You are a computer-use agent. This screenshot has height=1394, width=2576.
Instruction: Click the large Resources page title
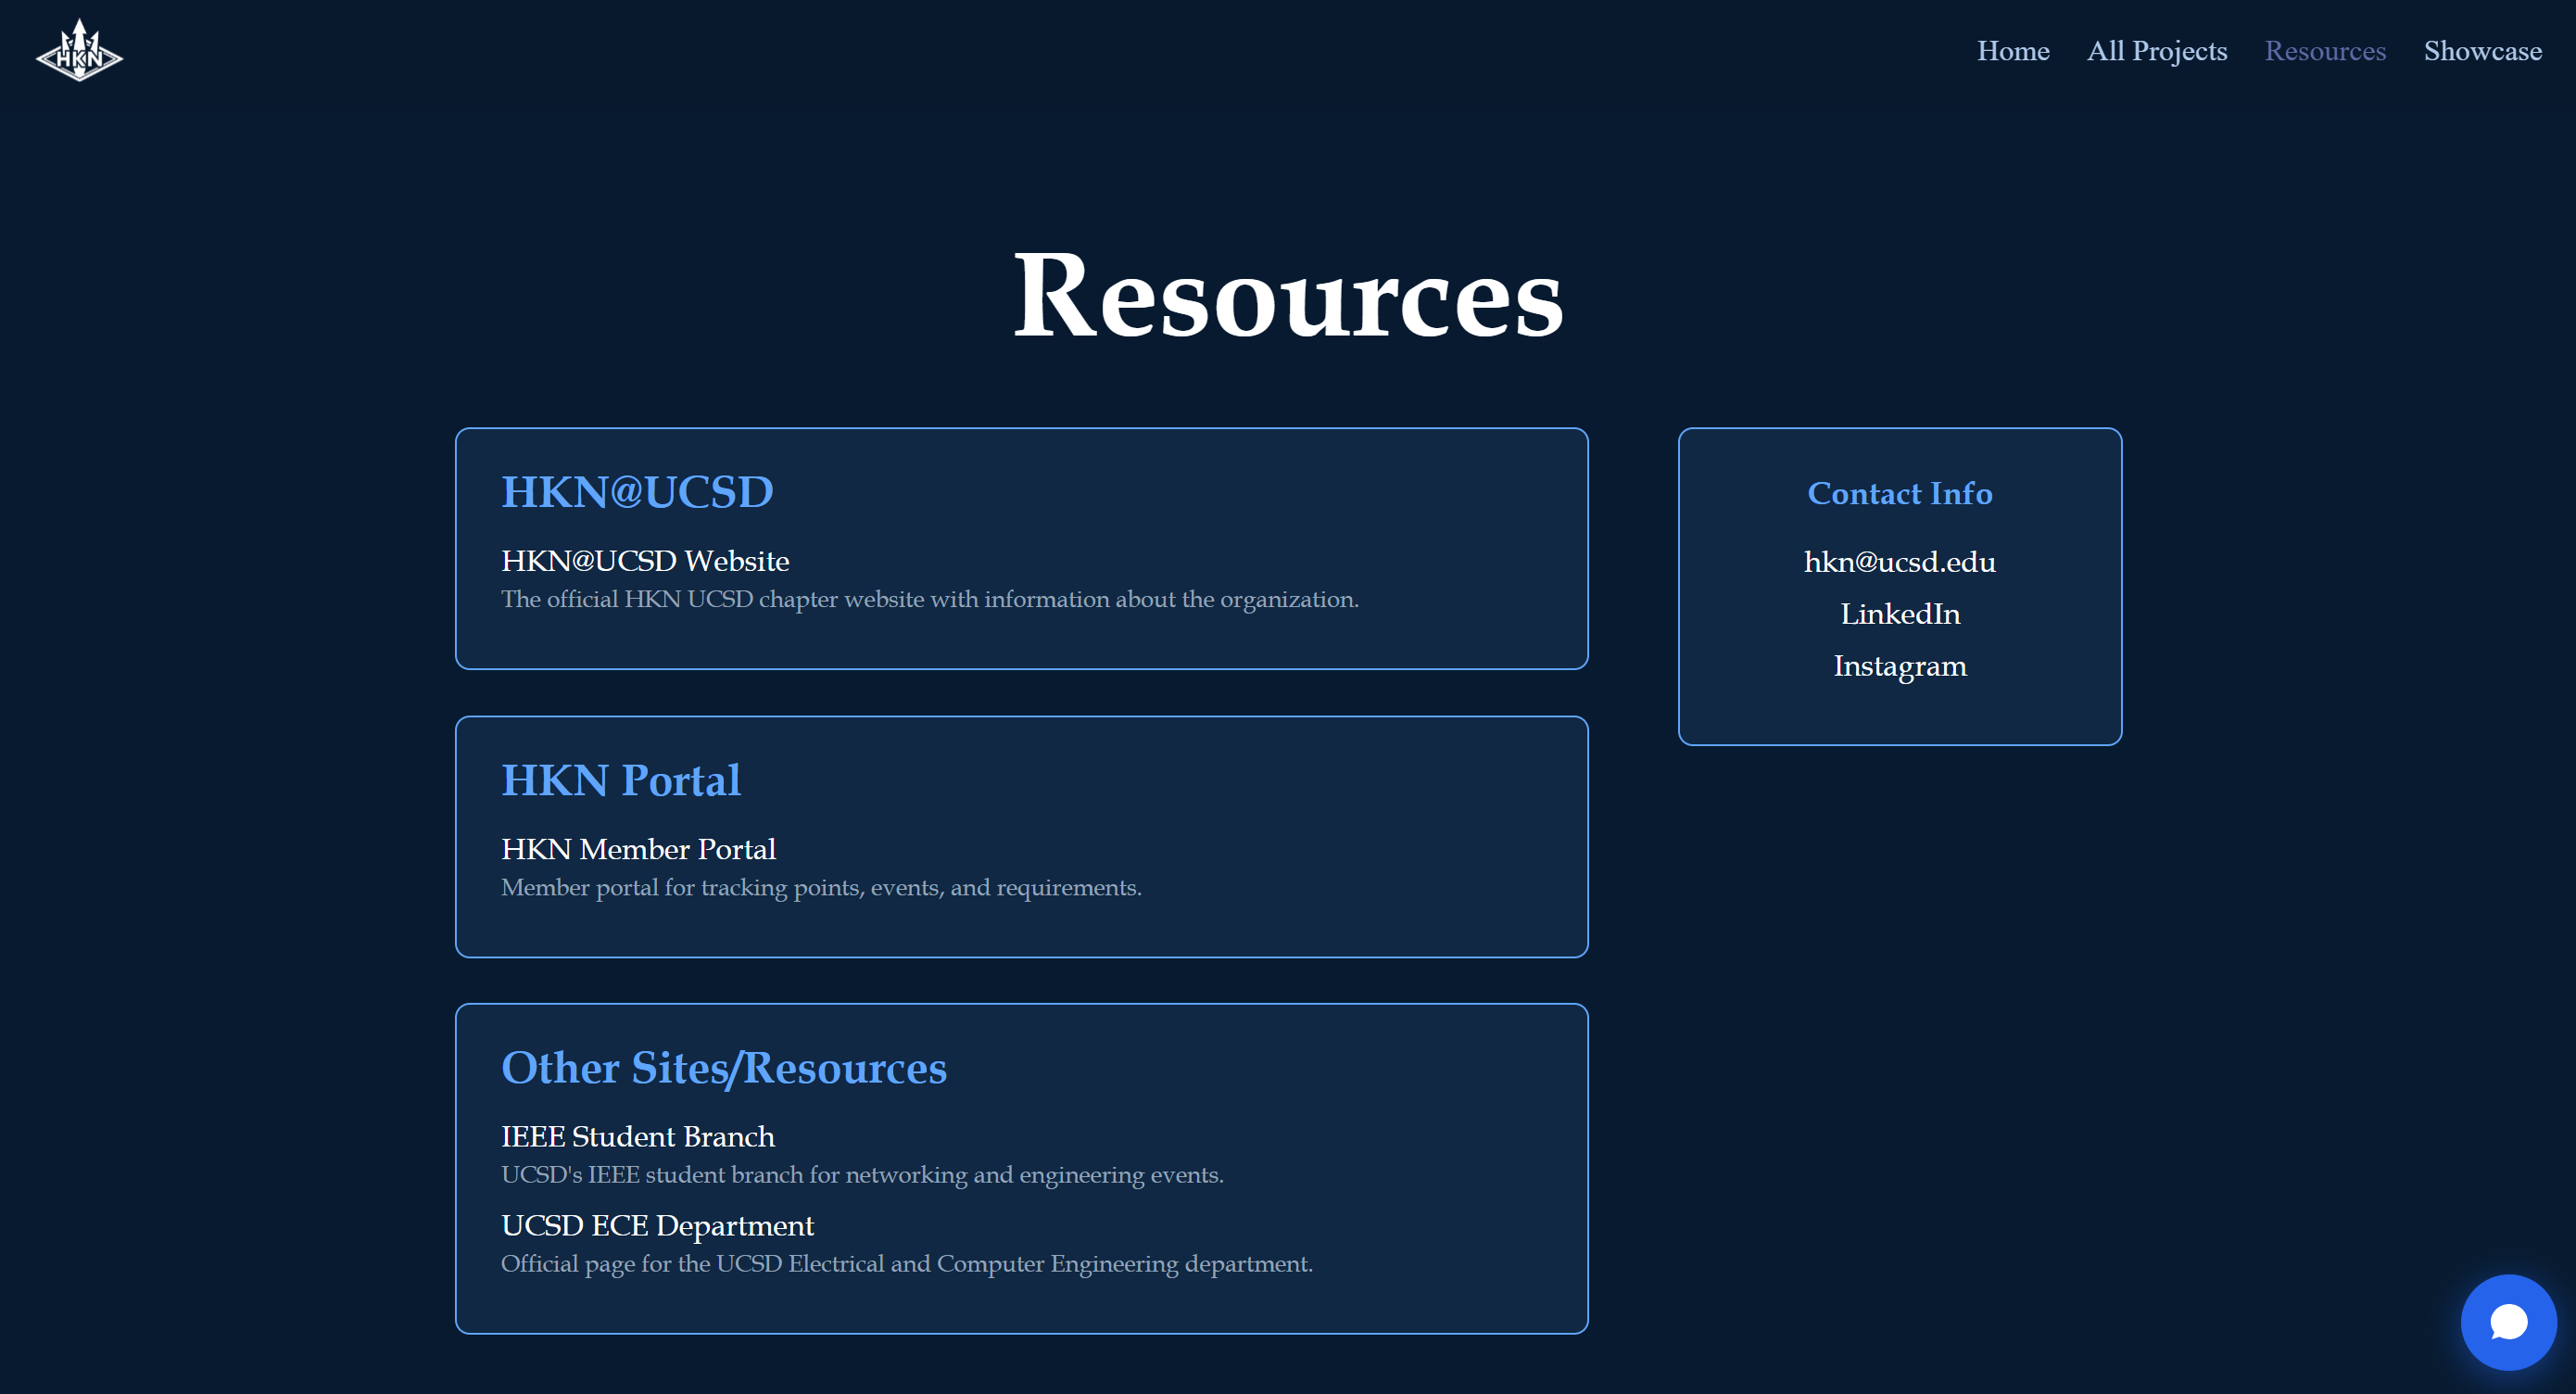point(1287,295)
